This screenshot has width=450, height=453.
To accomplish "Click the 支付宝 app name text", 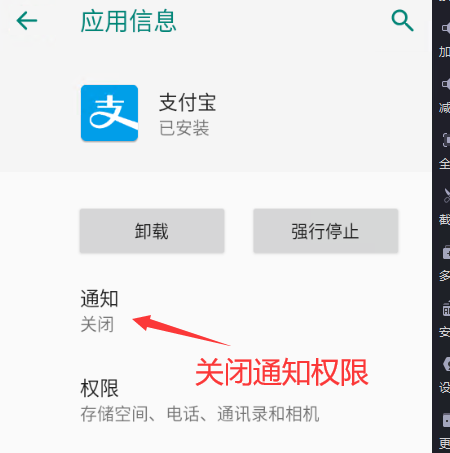I will (188, 103).
